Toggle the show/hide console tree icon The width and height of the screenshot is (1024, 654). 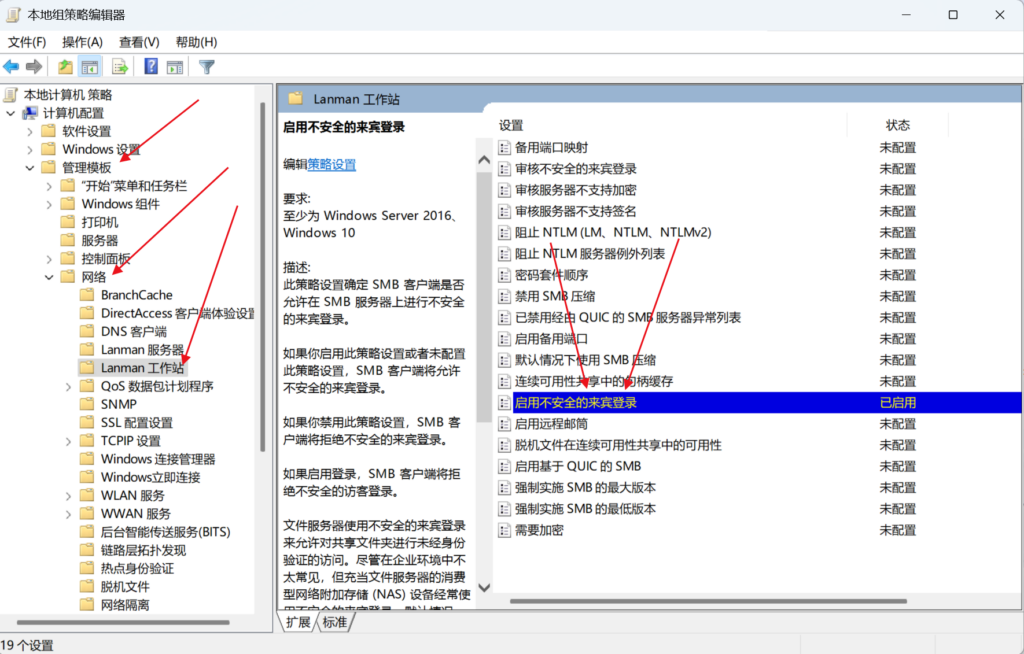pyautogui.click(x=90, y=67)
